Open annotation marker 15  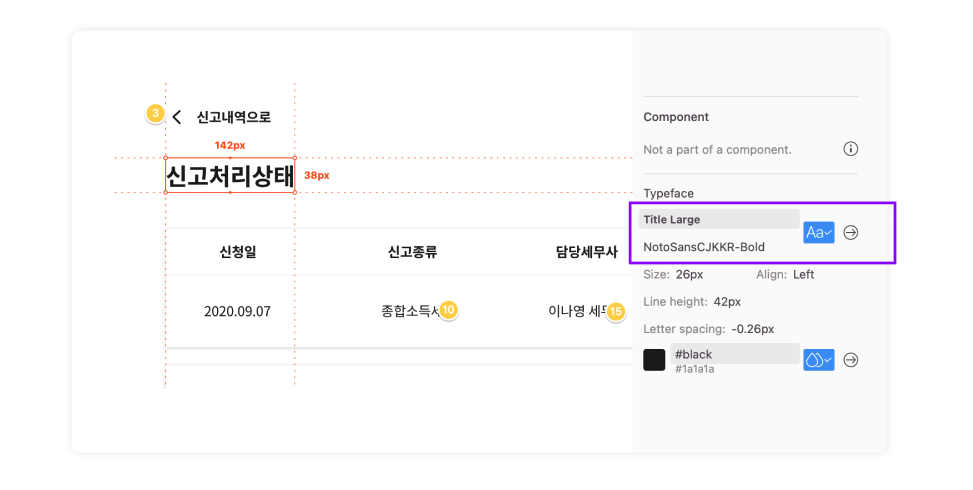615,311
